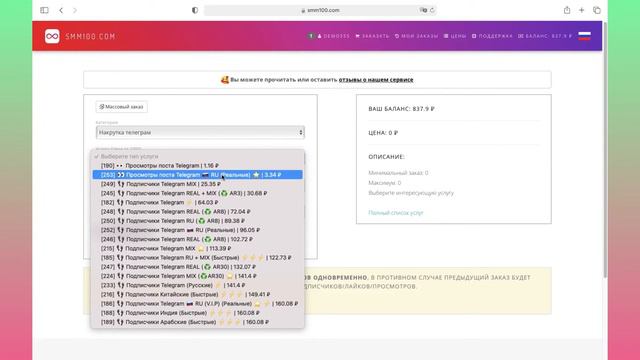
Task: Click the notification counter badge in header
Action: (311, 36)
